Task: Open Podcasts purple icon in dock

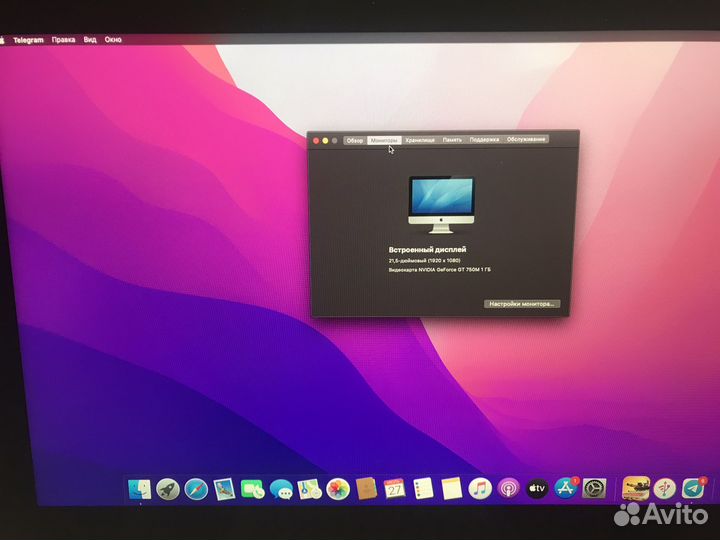Action: click(x=508, y=489)
